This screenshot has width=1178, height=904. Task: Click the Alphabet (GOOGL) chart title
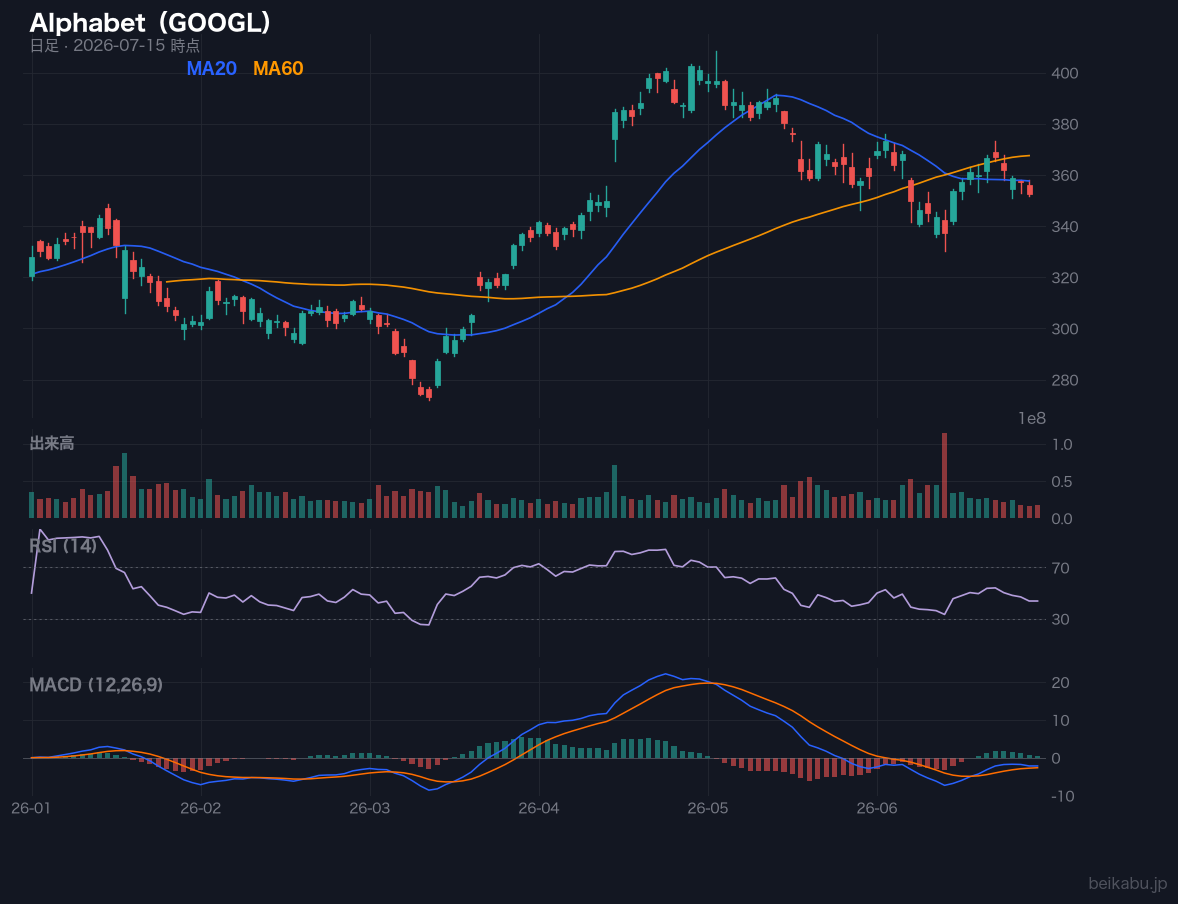(x=150, y=23)
